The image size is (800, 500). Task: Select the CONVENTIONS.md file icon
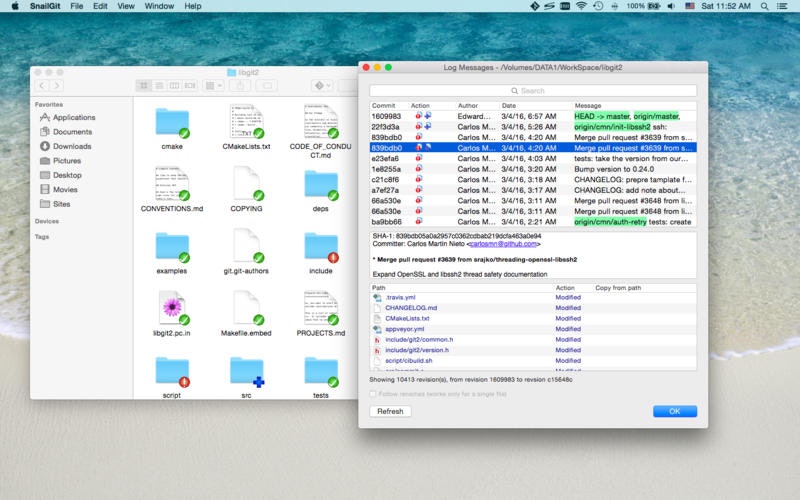pyautogui.click(x=172, y=184)
